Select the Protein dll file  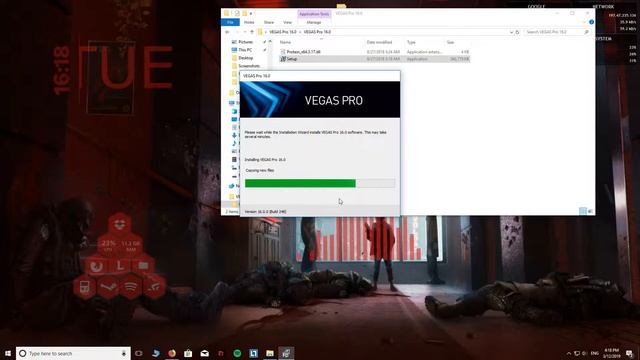[303, 52]
